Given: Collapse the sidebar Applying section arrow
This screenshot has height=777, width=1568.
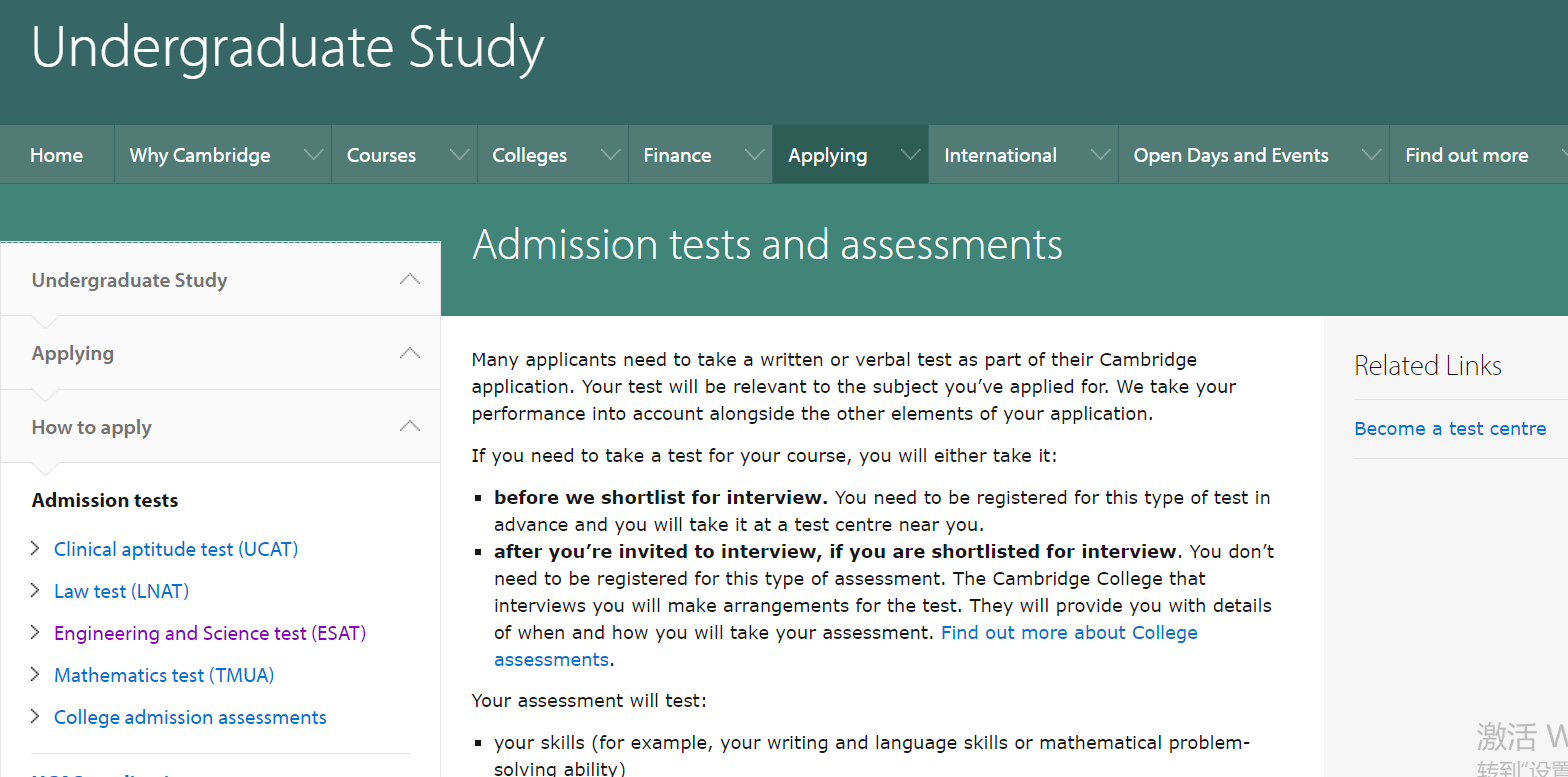Looking at the screenshot, I should click(x=409, y=353).
